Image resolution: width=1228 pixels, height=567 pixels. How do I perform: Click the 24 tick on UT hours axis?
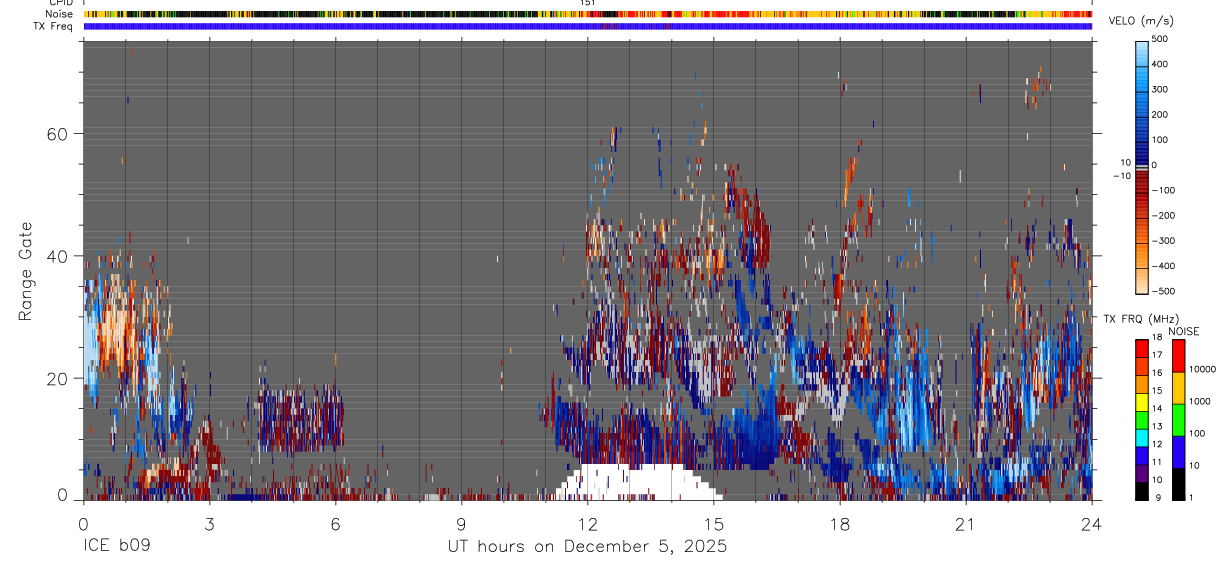coord(1092,524)
